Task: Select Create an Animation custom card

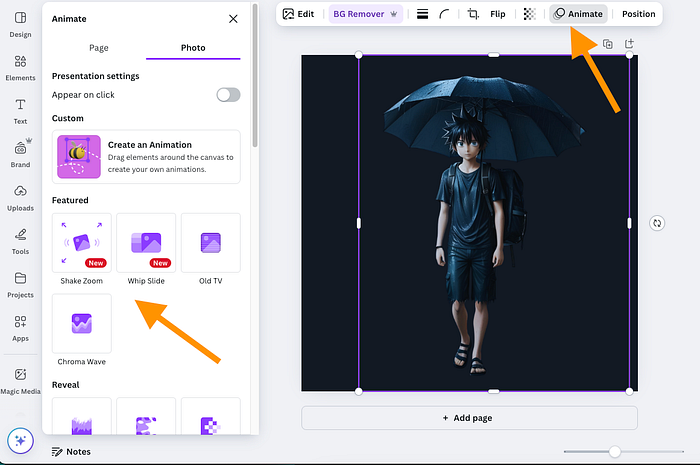Action: (146, 157)
